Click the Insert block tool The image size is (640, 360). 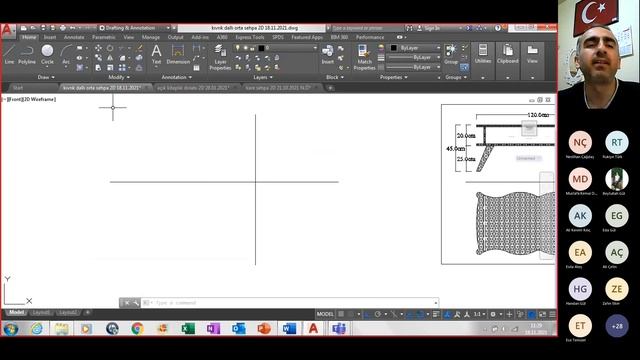(x=327, y=54)
